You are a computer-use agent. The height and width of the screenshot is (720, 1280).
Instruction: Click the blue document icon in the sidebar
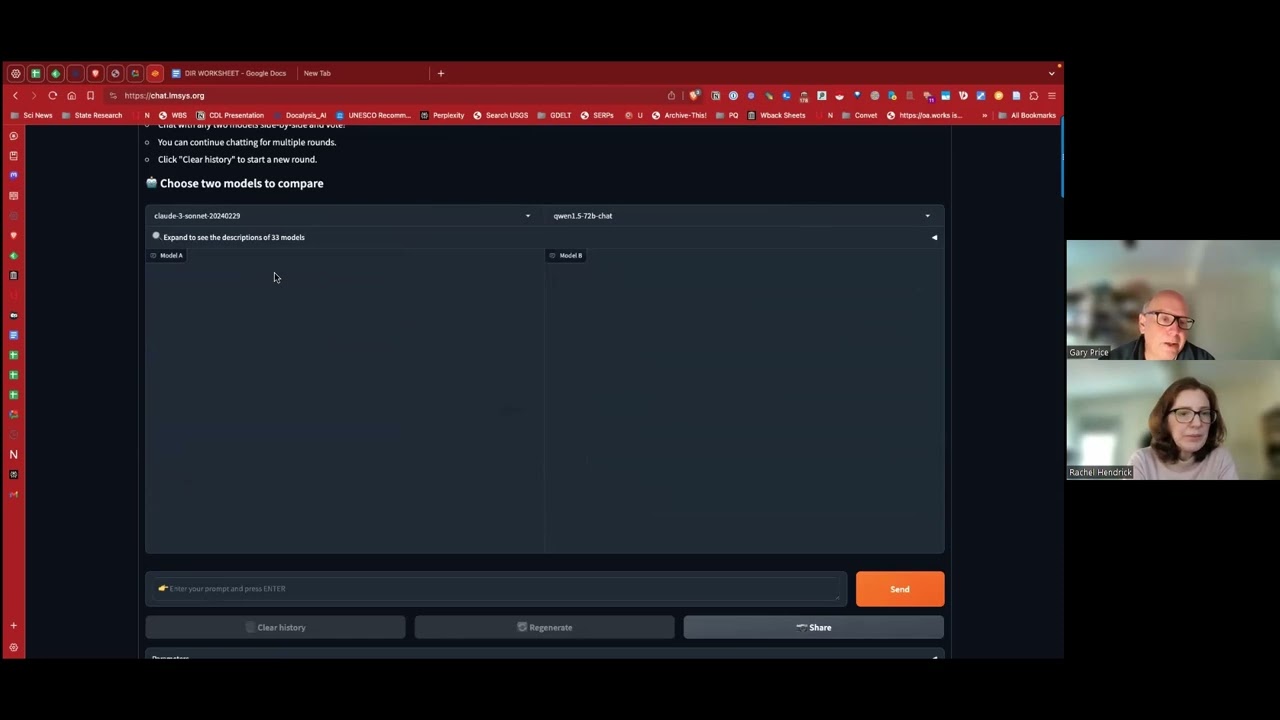point(13,335)
